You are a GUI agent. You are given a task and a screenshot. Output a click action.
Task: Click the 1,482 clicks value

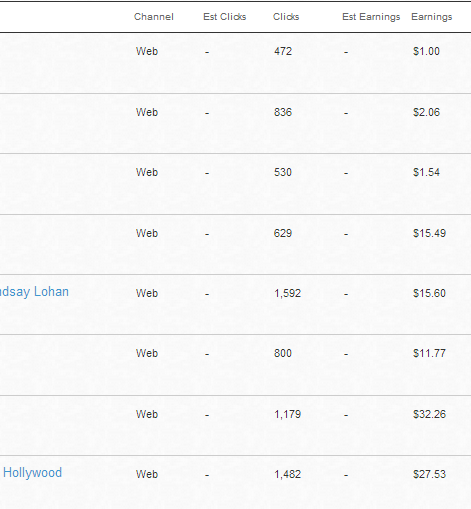point(287,474)
